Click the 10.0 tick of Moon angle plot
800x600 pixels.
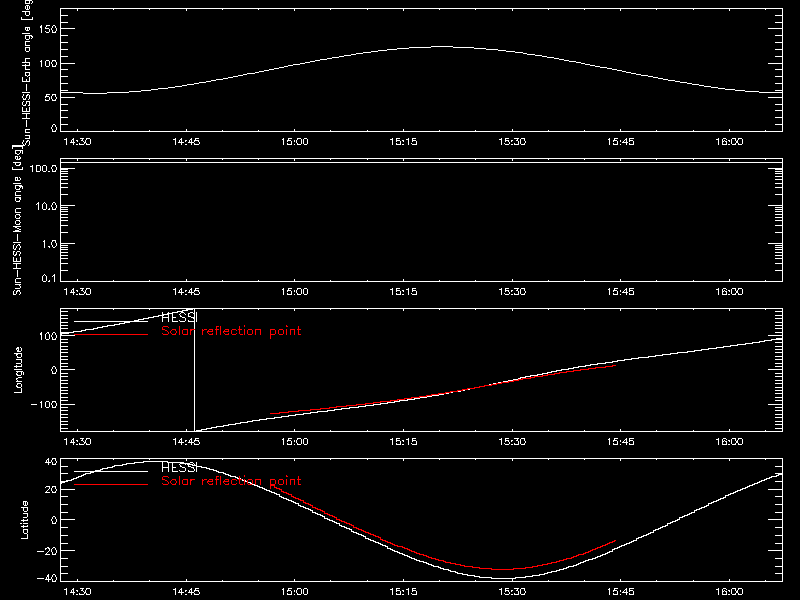(x=46, y=206)
